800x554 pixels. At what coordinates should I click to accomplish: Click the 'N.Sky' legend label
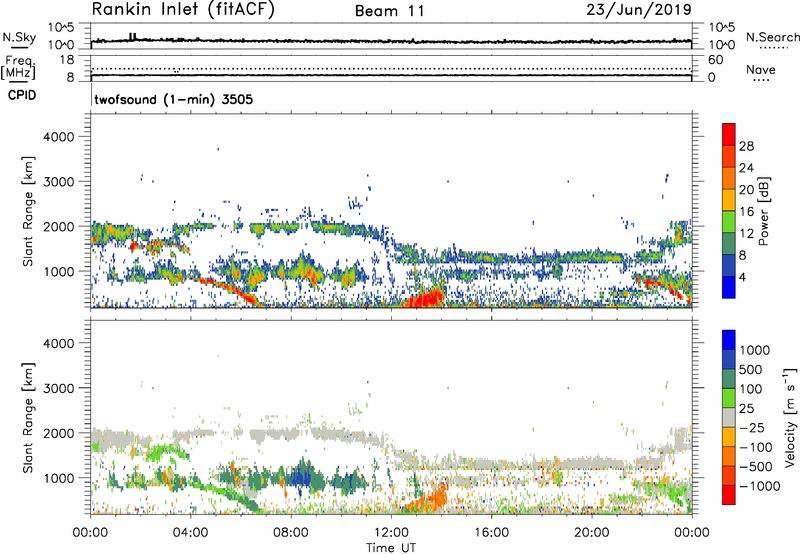pyautogui.click(x=19, y=37)
